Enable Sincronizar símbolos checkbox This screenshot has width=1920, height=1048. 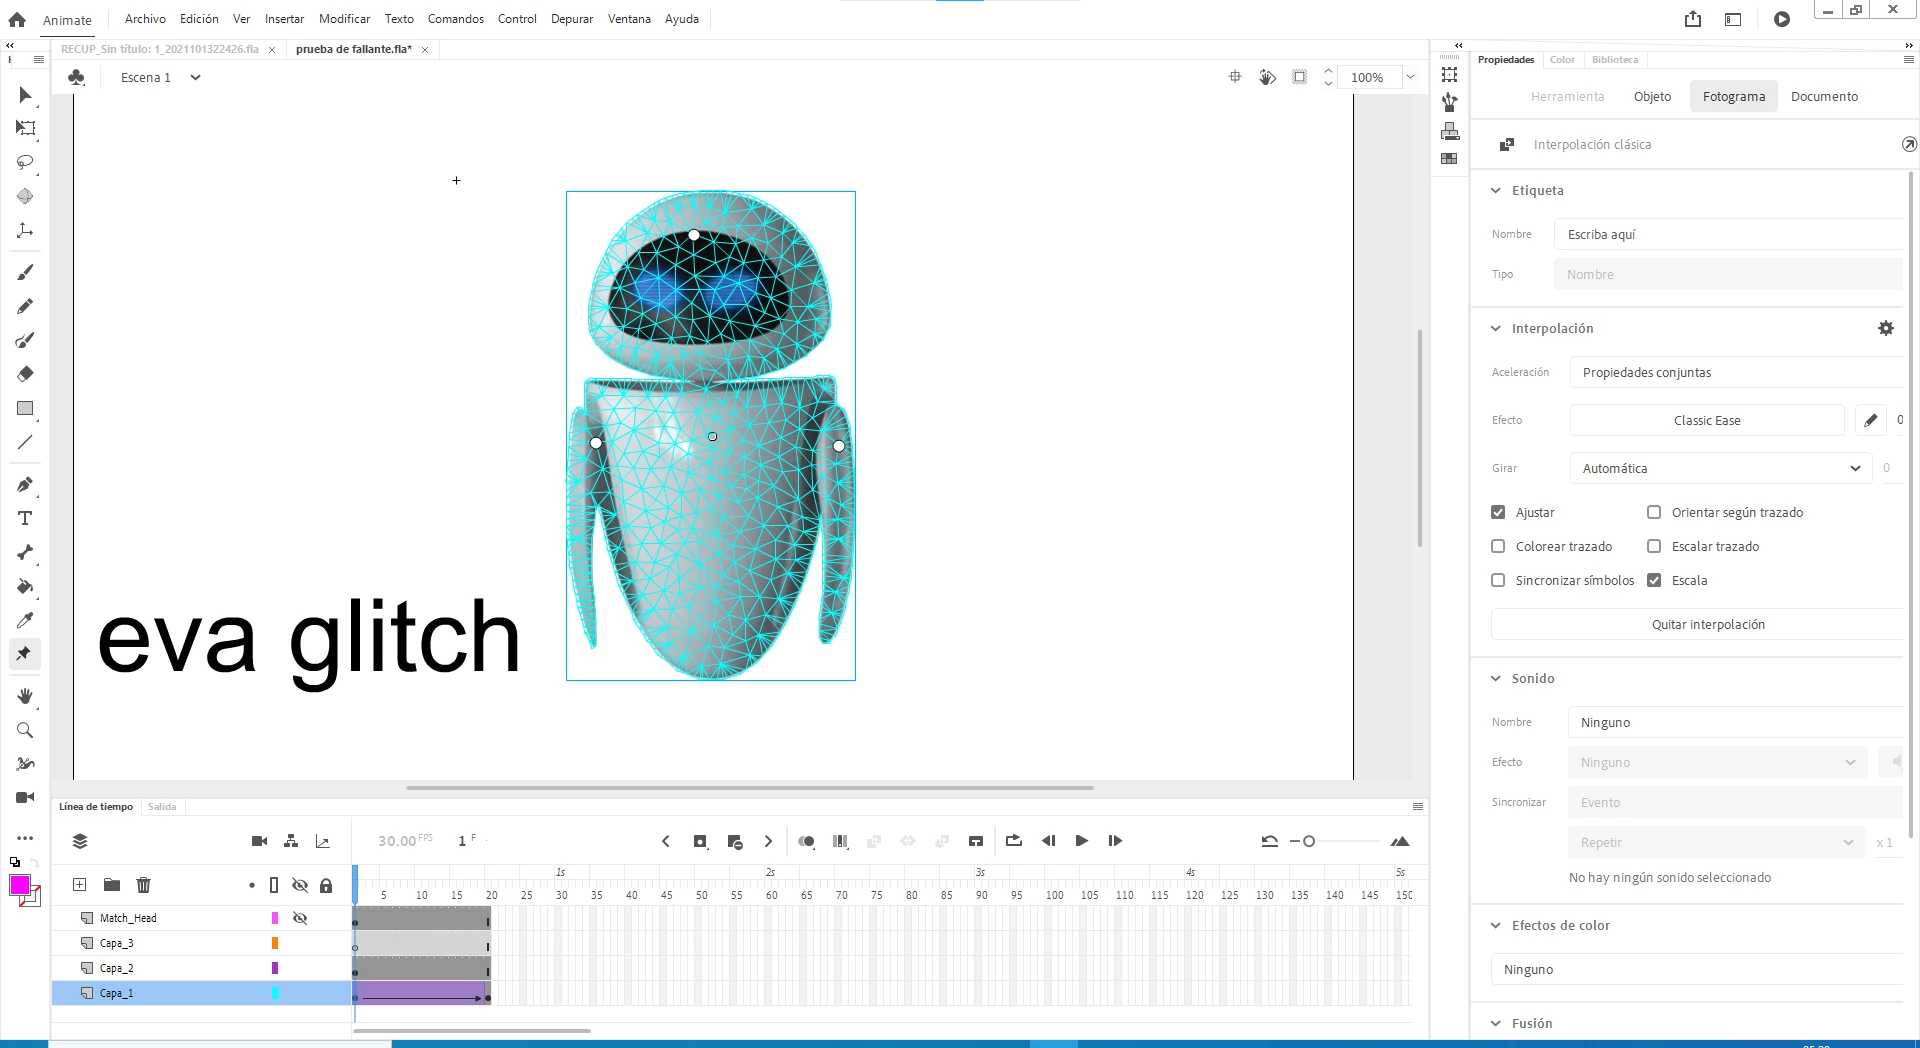pos(1498,580)
